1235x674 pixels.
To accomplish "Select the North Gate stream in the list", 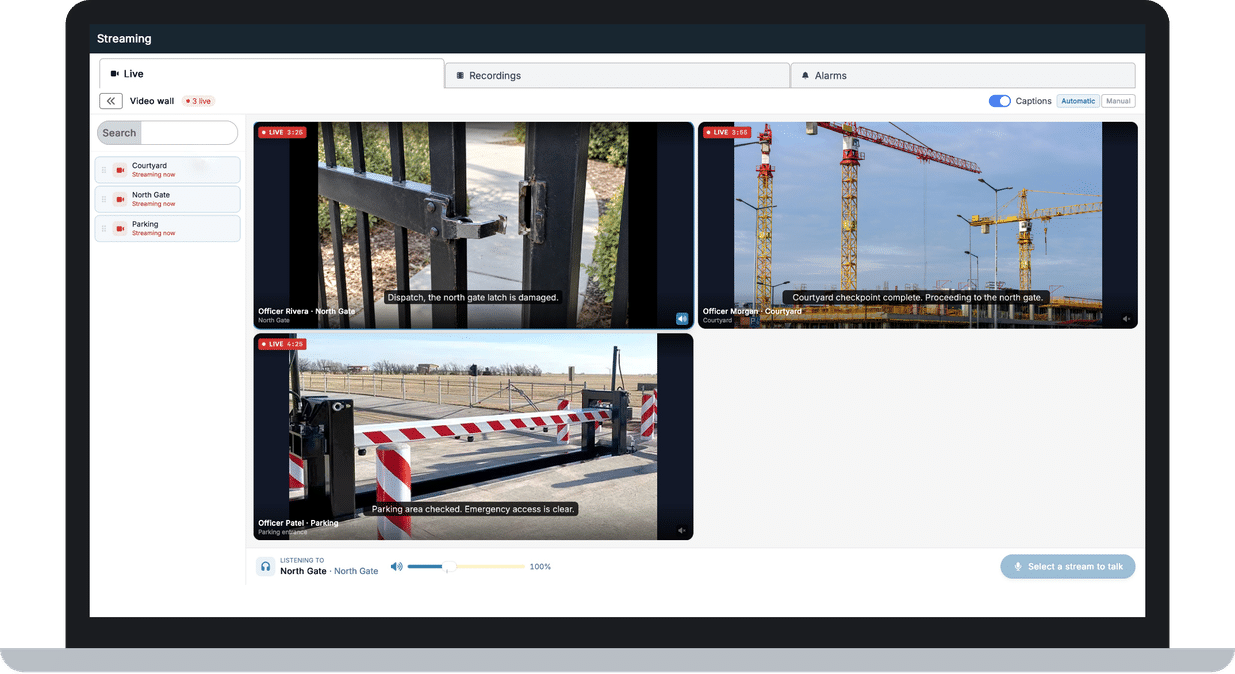I will [x=168, y=199].
